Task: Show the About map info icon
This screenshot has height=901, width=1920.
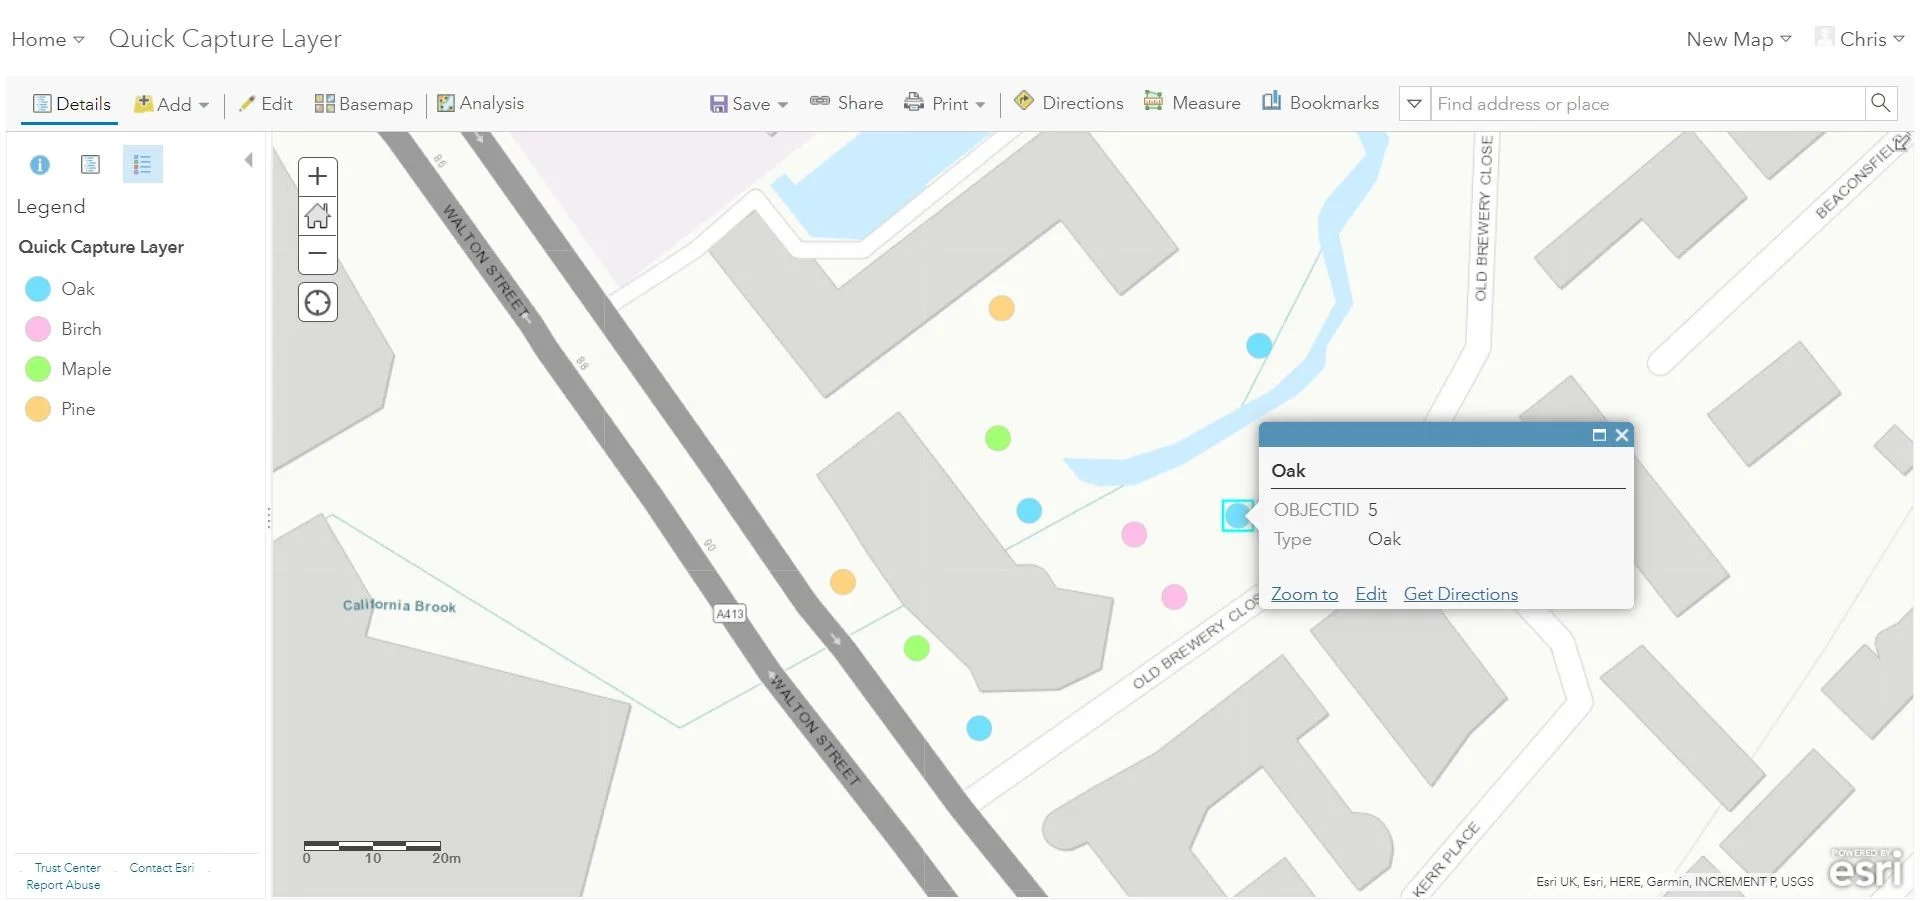Action: (40, 165)
